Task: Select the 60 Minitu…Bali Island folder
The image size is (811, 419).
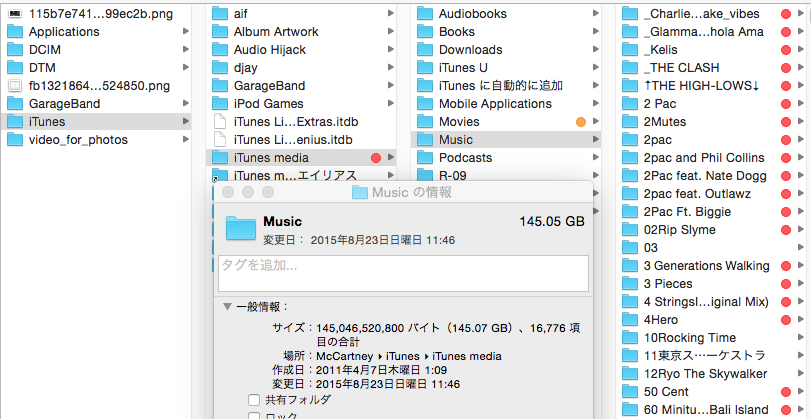Action: pyautogui.click(x=713, y=410)
